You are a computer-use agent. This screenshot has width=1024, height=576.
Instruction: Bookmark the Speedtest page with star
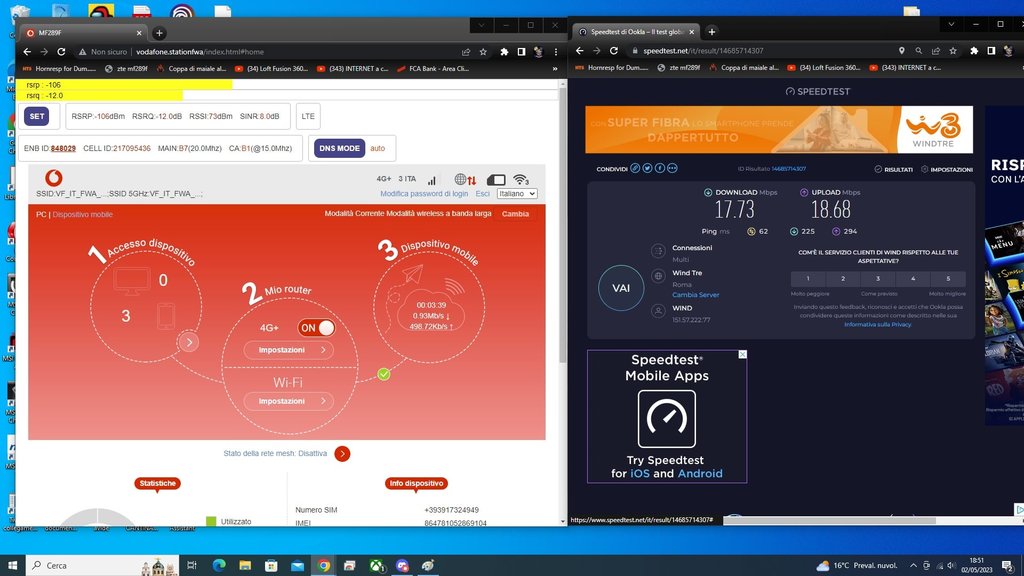pos(953,50)
